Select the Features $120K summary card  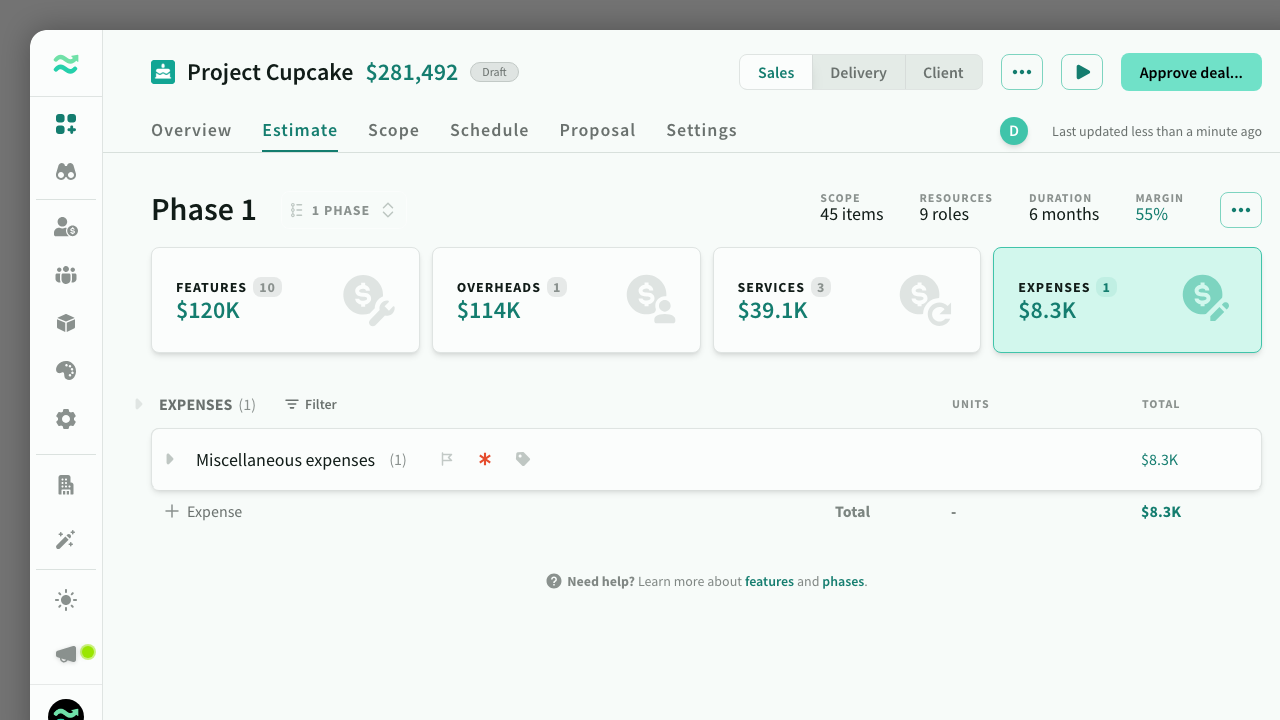(x=285, y=300)
